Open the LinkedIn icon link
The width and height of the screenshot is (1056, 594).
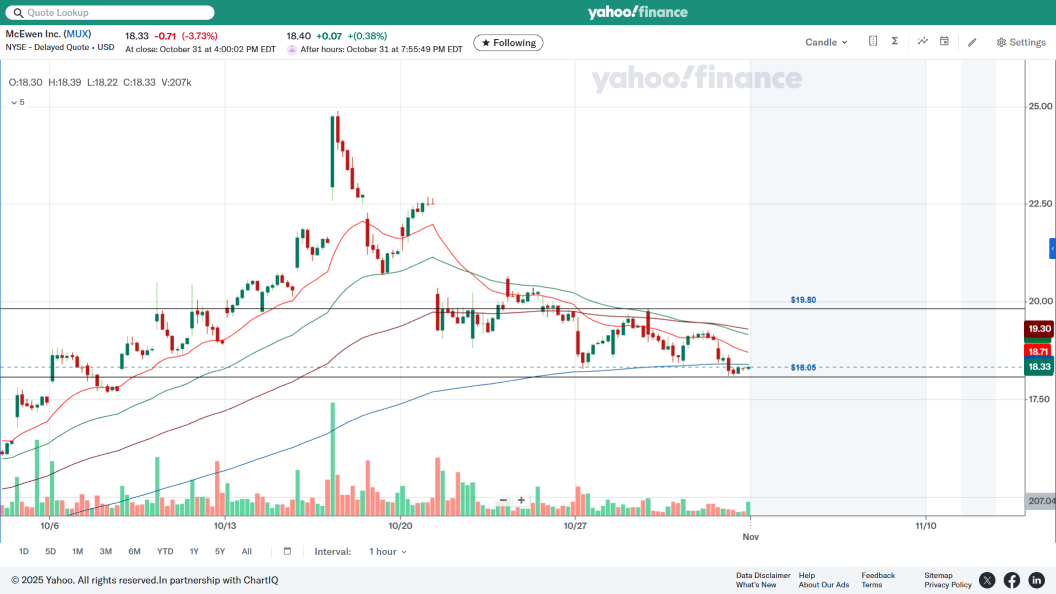pyautogui.click(x=1036, y=580)
